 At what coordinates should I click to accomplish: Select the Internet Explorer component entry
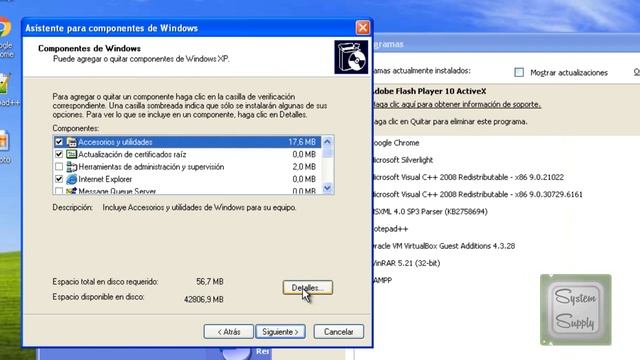tap(105, 179)
